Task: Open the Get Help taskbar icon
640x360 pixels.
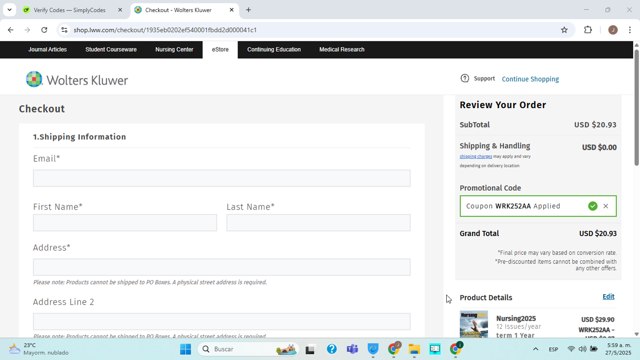Action: [x=331, y=349]
